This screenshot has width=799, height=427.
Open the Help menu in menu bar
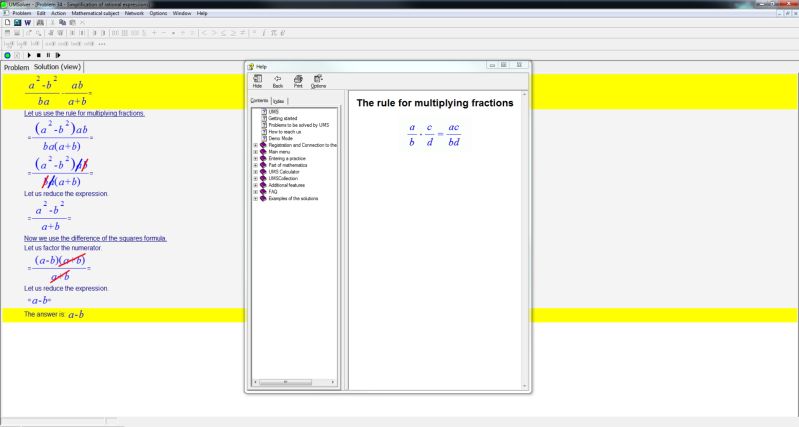[x=202, y=13]
